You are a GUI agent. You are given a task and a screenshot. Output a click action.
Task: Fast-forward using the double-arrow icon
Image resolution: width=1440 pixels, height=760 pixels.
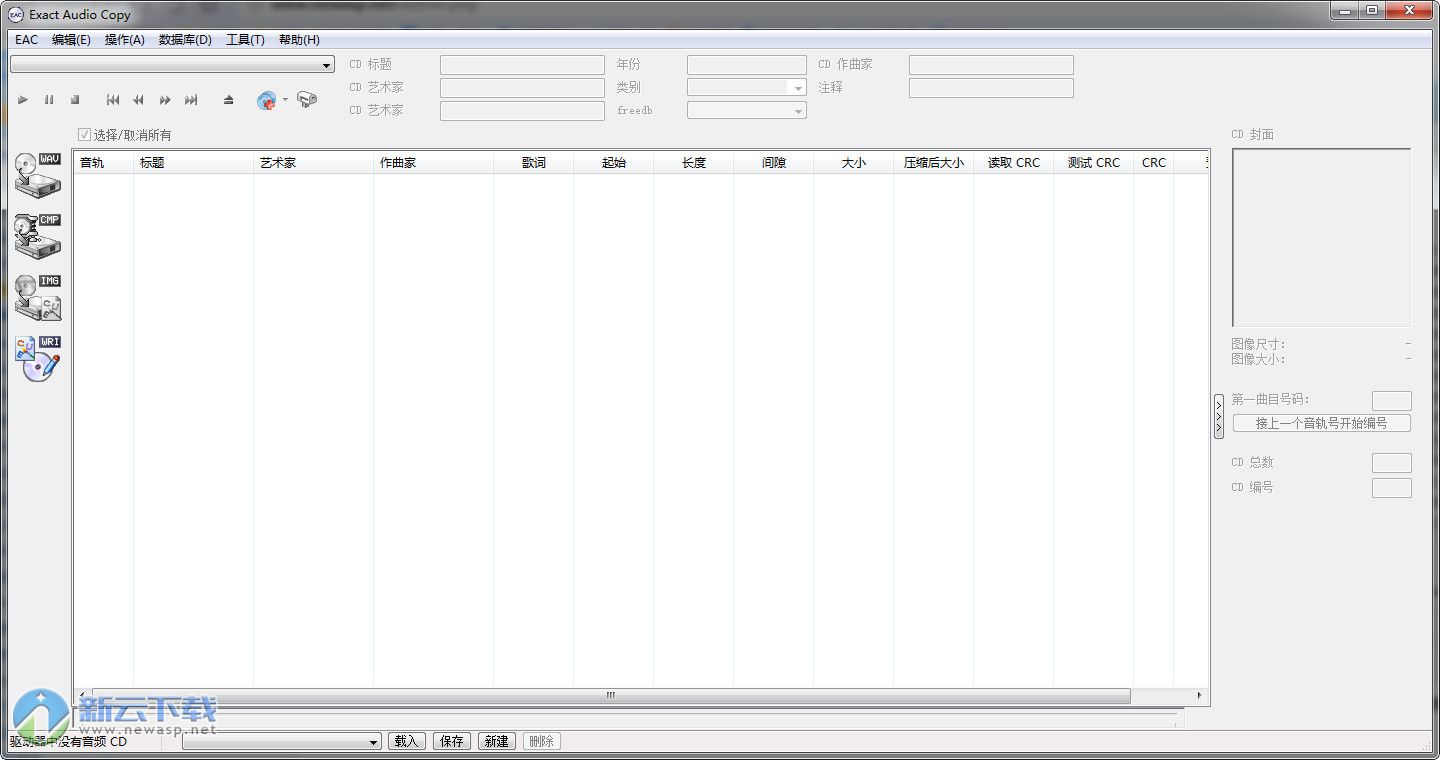click(x=165, y=100)
